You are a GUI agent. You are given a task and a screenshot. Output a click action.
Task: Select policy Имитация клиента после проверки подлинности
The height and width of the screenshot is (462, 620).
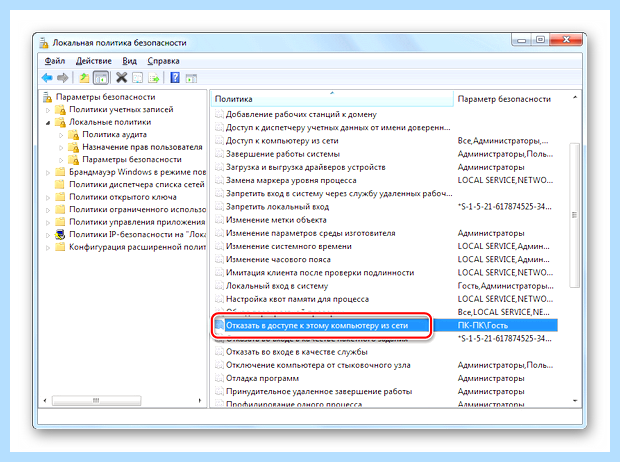click(x=320, y=273)
